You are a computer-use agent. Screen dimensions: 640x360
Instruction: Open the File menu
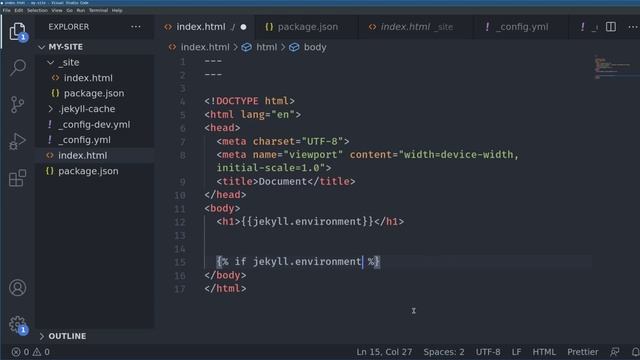(x=7, y=11)
